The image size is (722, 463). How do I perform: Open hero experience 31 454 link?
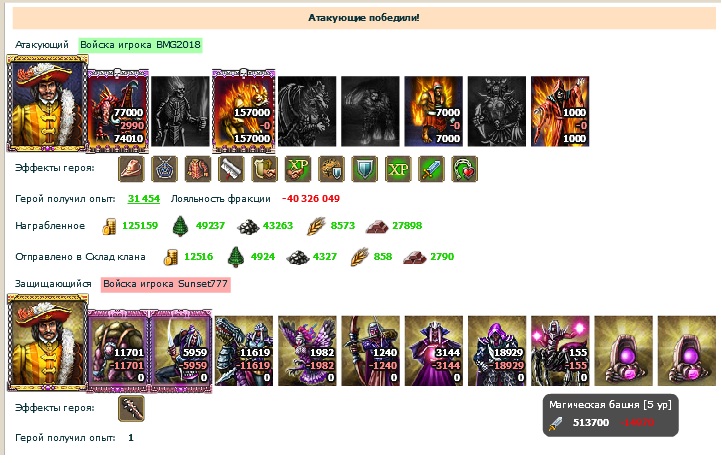(144, 199)
